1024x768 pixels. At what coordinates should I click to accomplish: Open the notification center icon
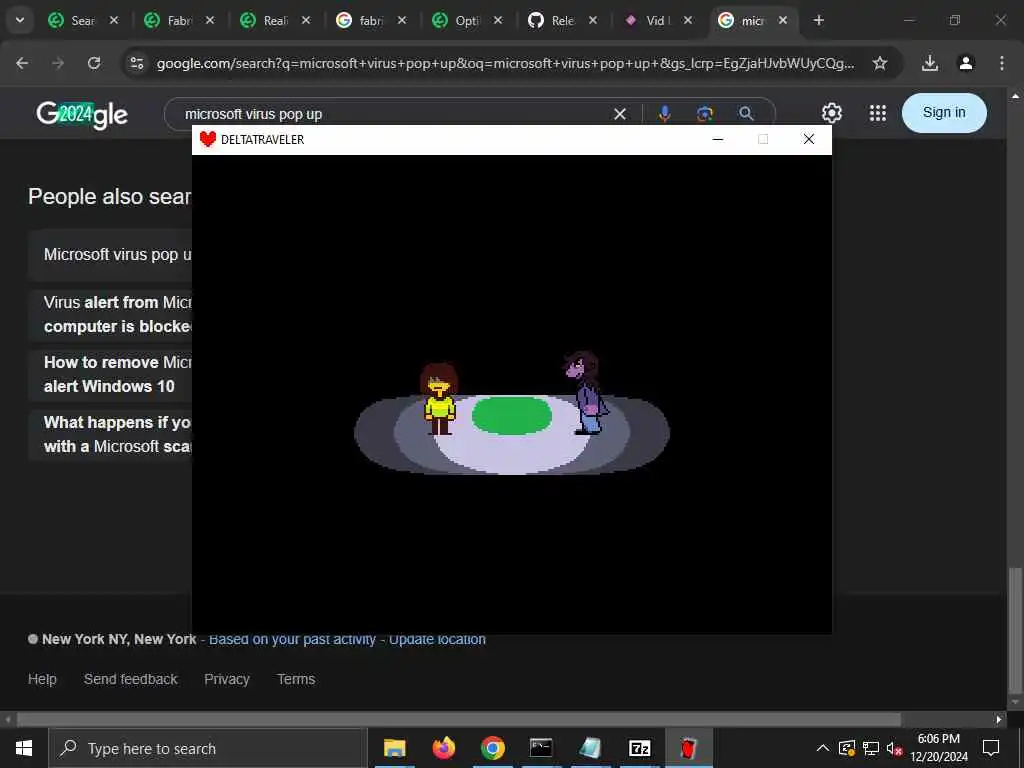tap(991, 748)
